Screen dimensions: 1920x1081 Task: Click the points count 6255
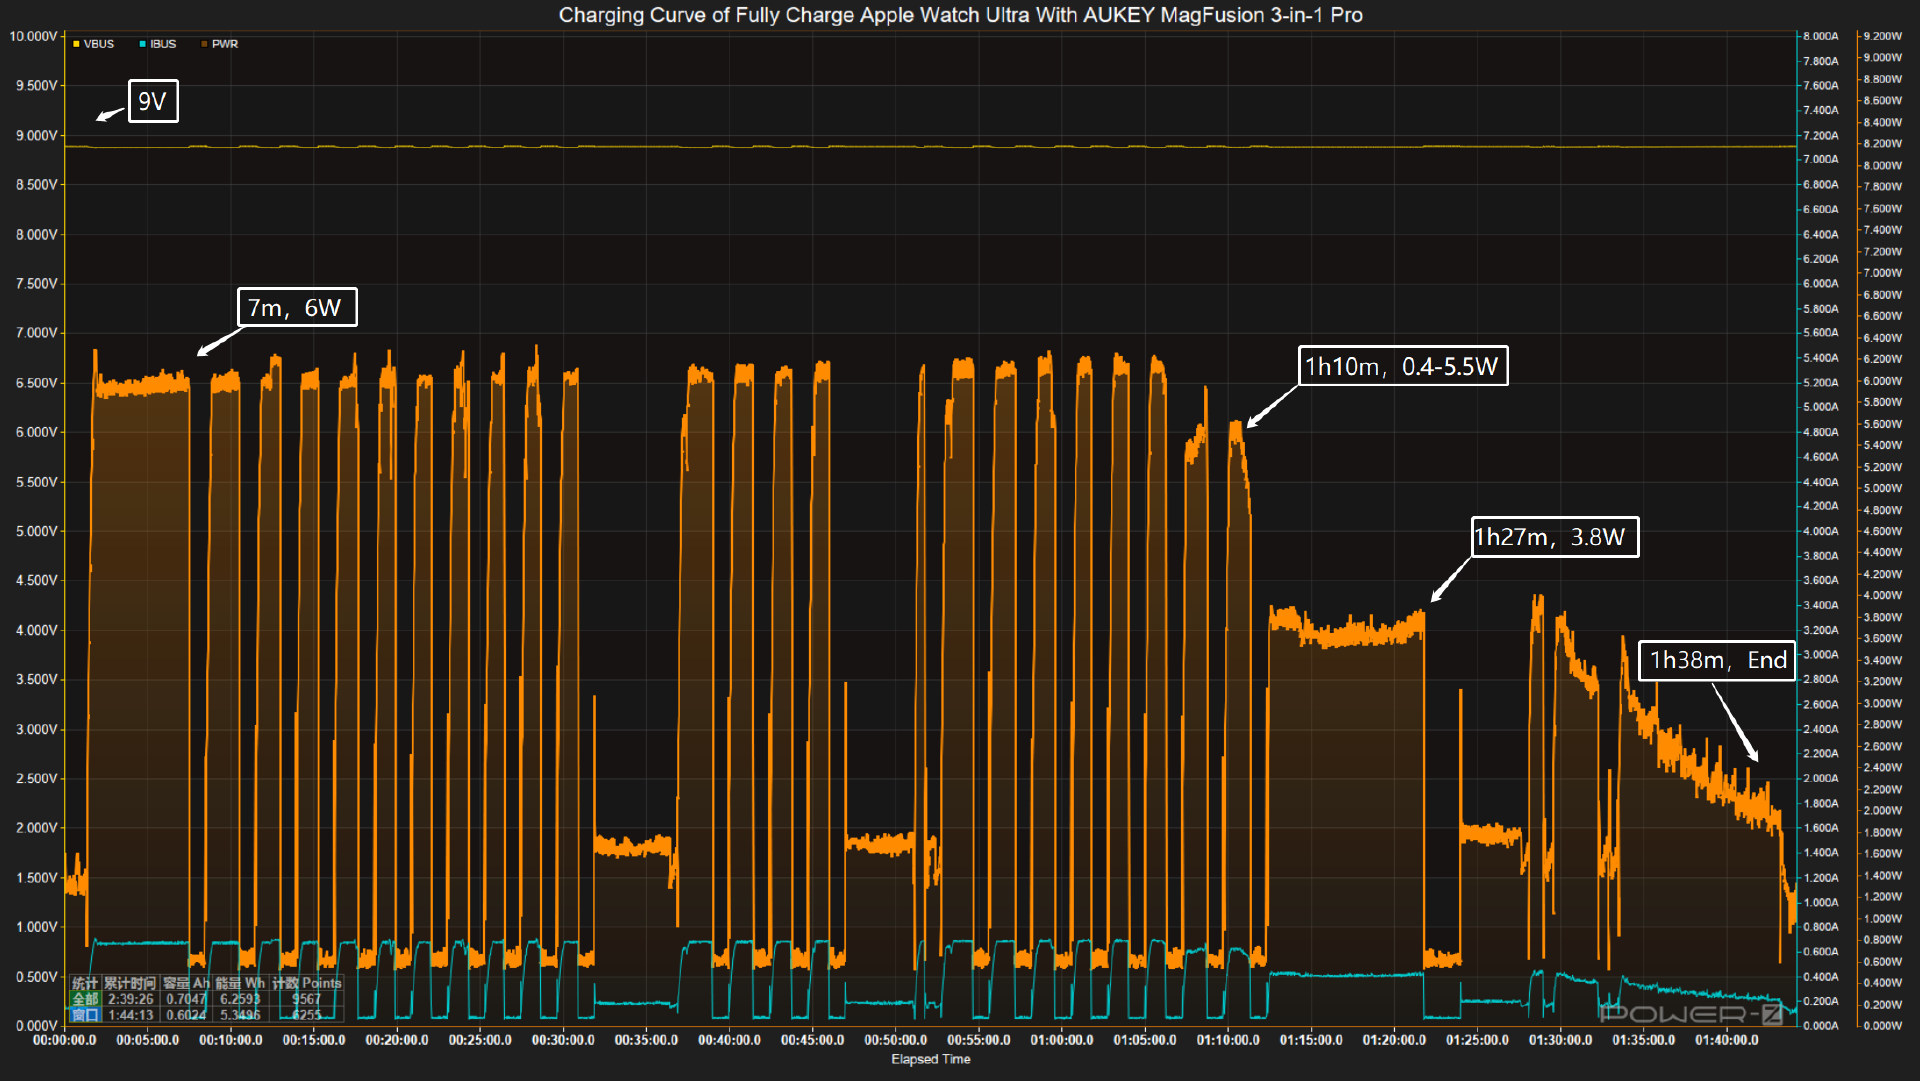click(306, 1015)
